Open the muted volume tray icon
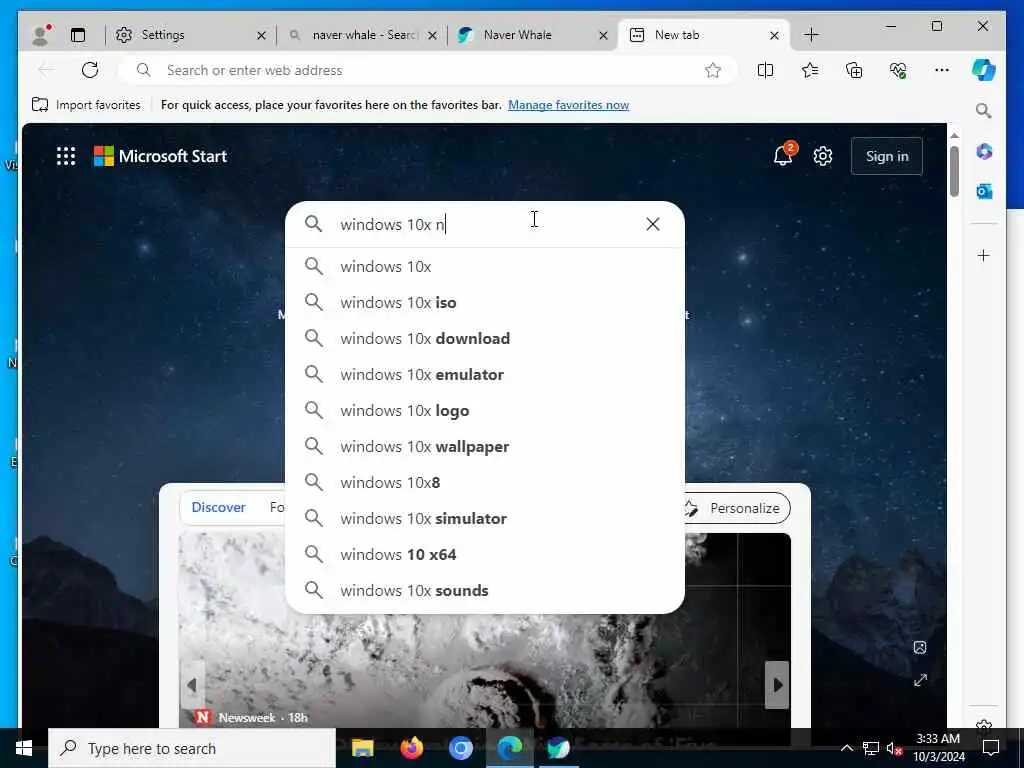 click(893, 748)
